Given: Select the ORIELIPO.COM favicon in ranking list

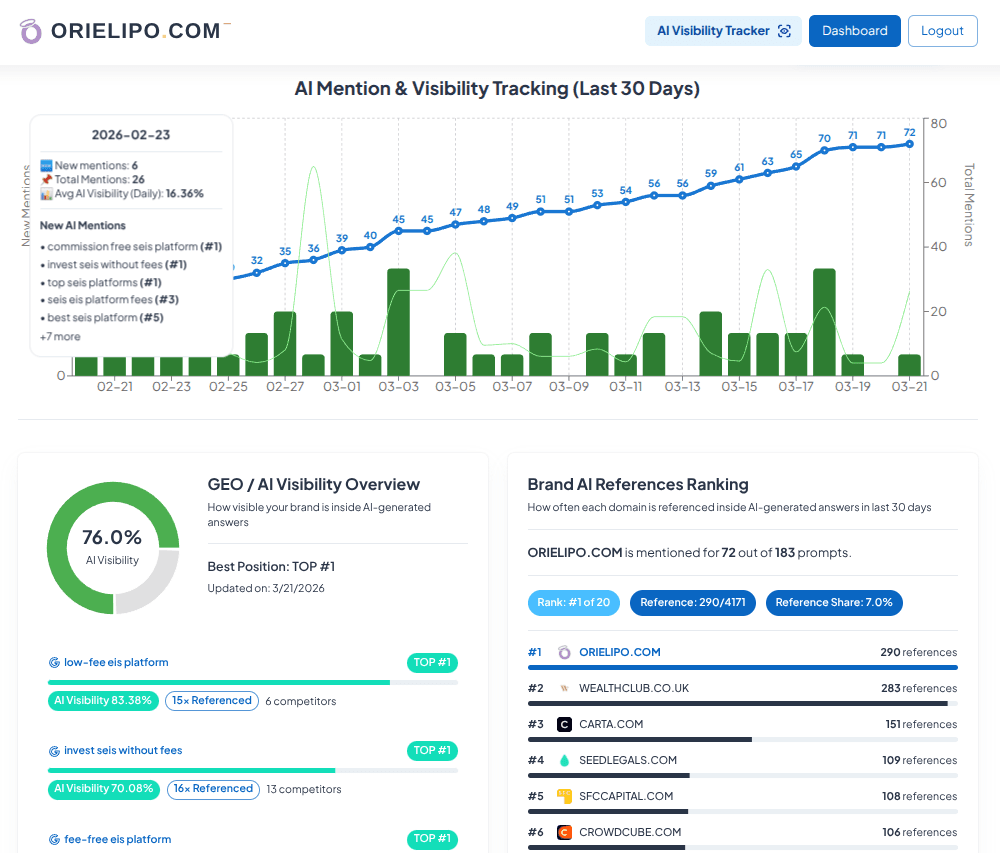Looking at the screenshot, I should tap(564, 652).
